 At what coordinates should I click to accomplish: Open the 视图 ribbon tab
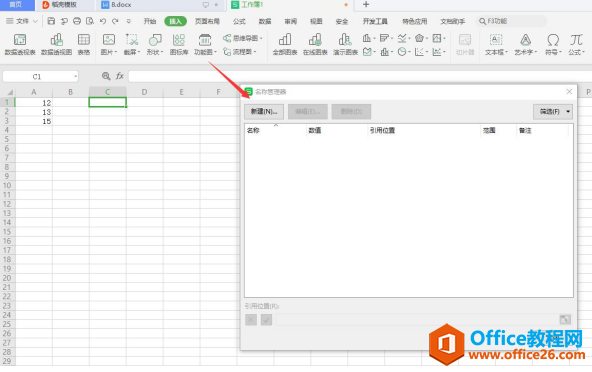(x=316, y=21)
